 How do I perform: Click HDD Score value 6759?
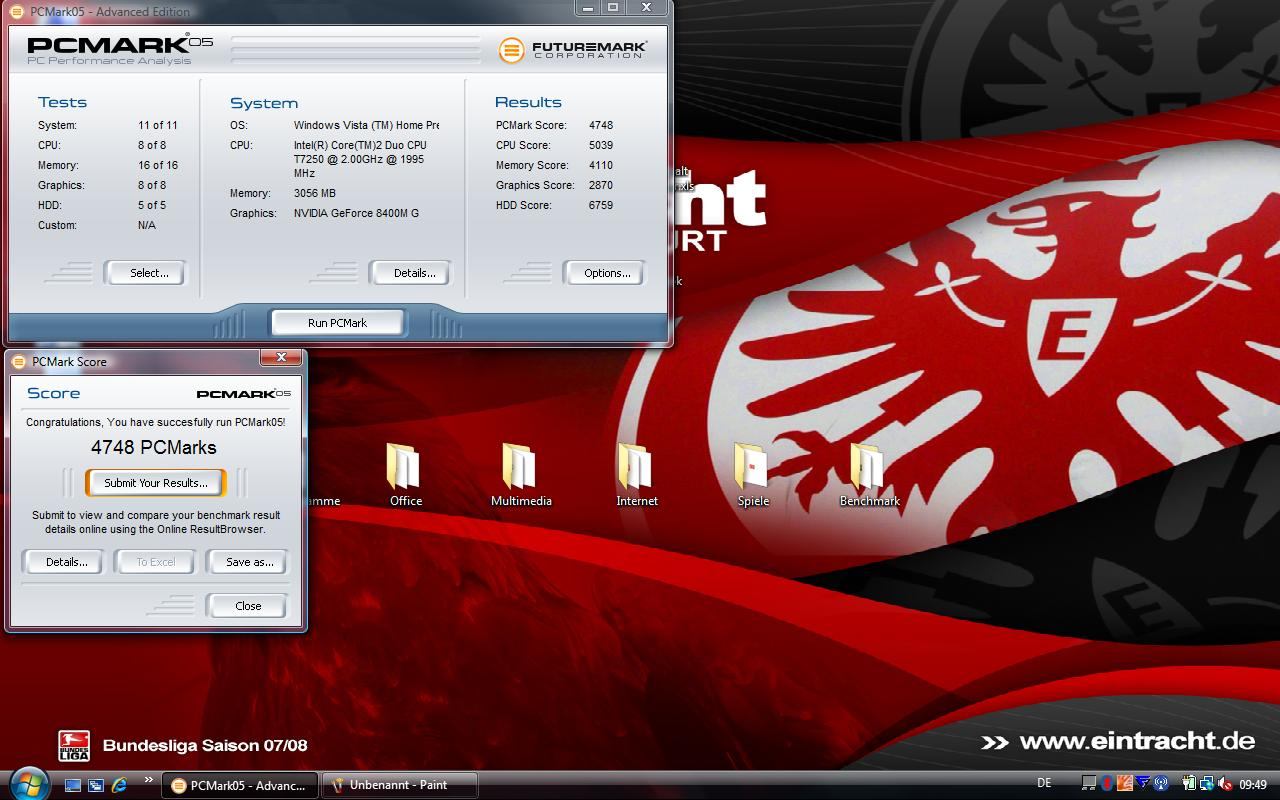pyautogui.click(x=601, y=205)
